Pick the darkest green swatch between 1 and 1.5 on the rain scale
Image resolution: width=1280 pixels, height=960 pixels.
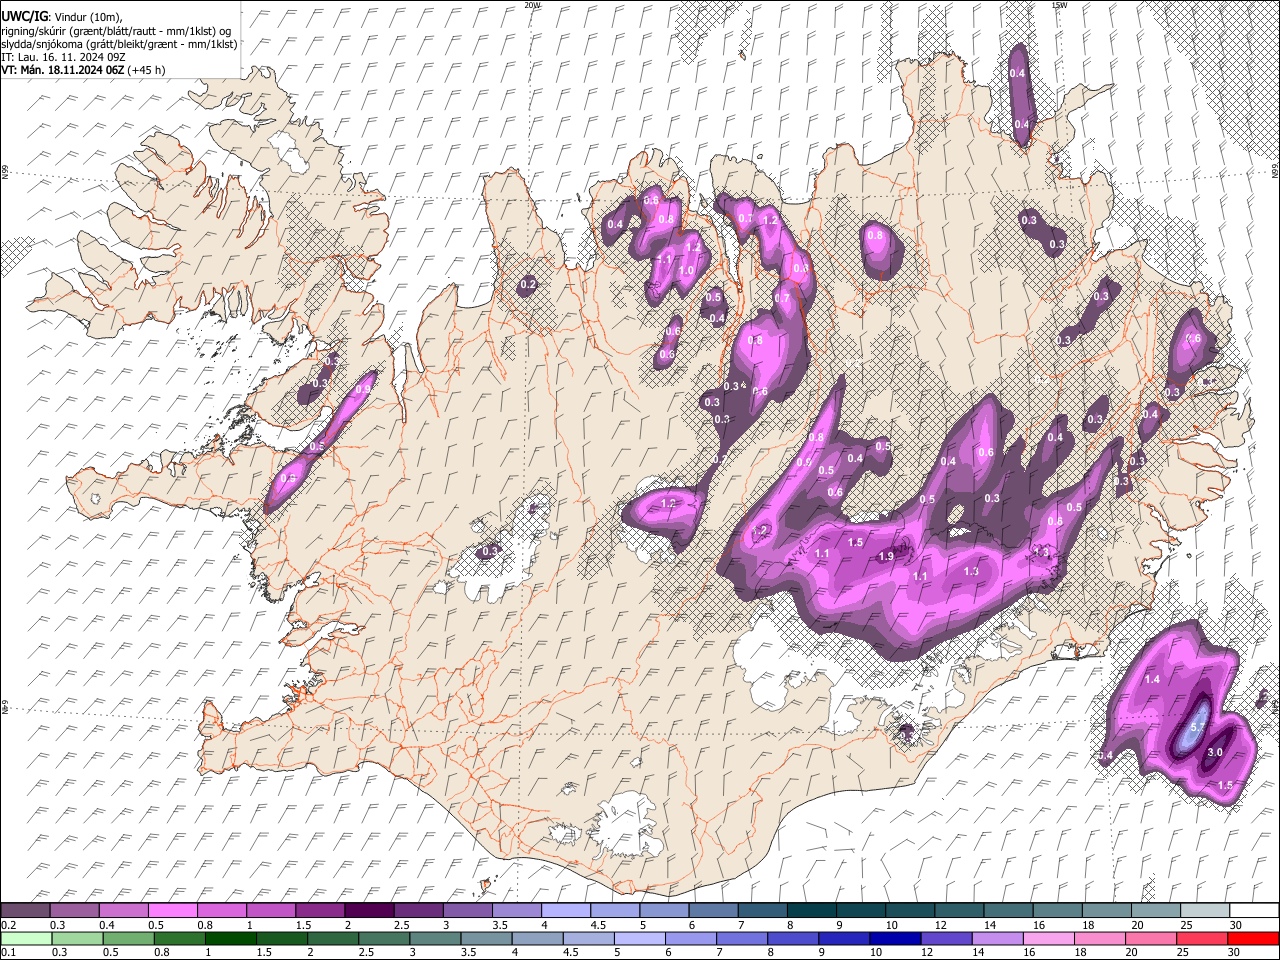point(230,938)
